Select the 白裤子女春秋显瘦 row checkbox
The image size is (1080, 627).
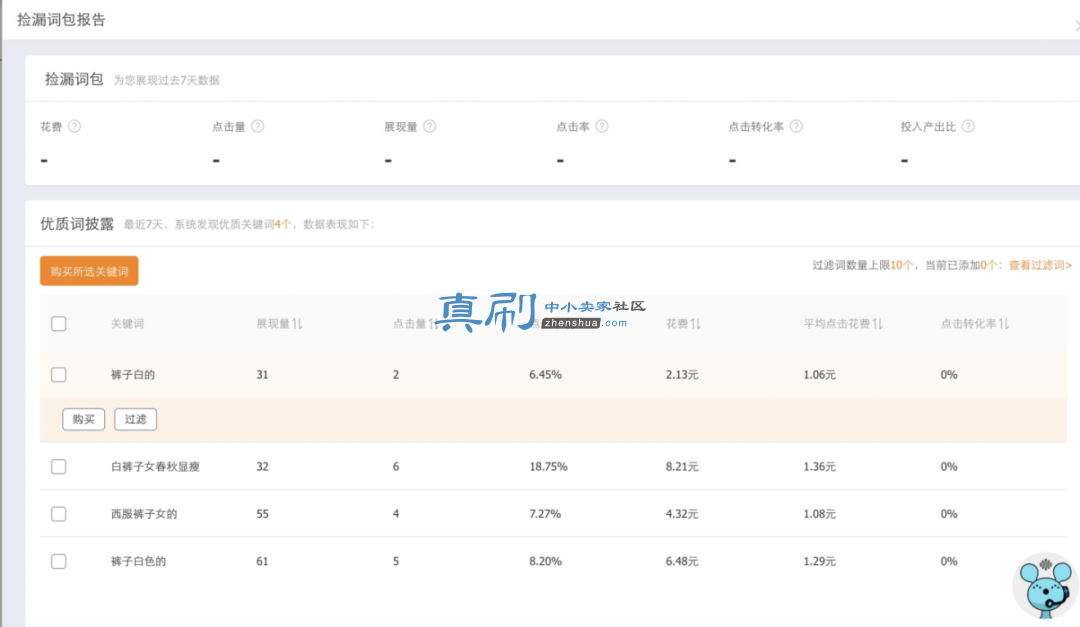[59, 466]
